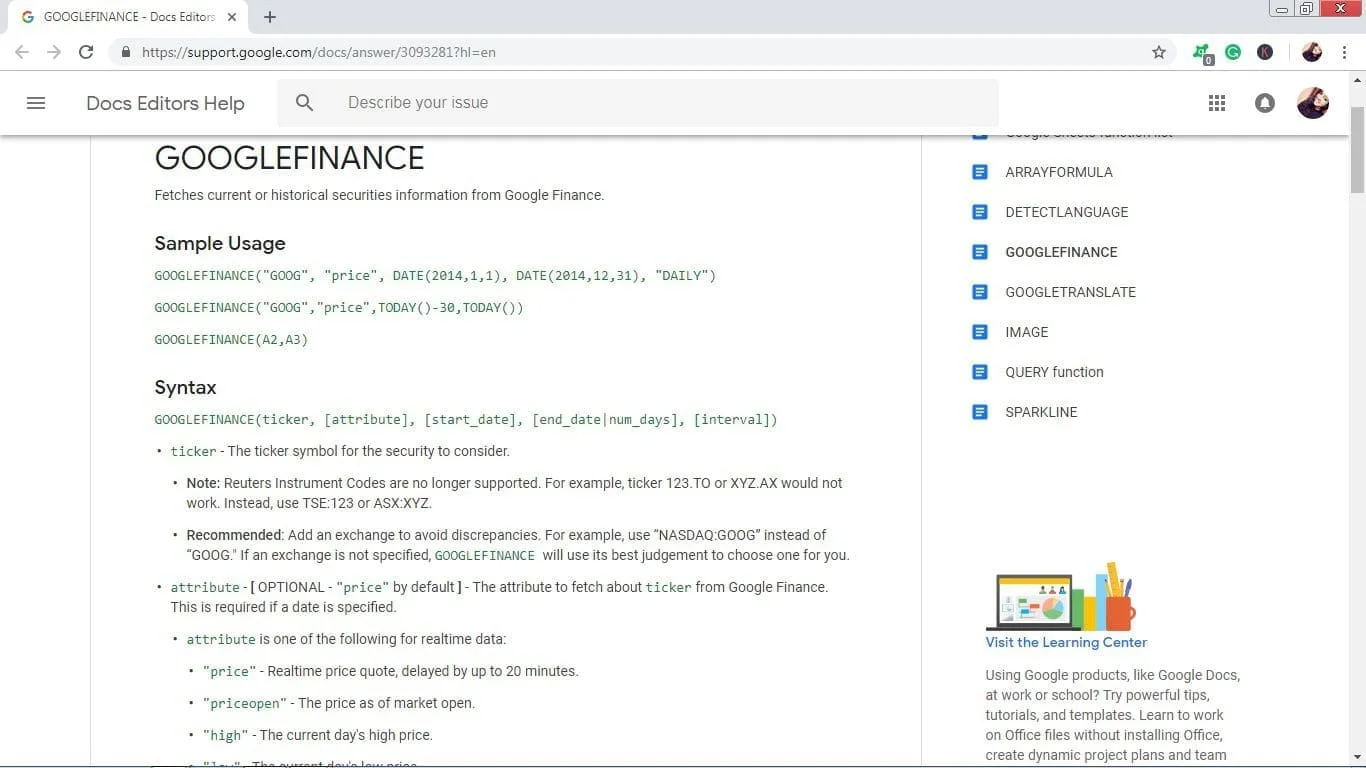Image resolution: width=1366 pixels, height=768 pixels.
Task: Click the Sample Usage heading
Action: tap(220, 243)
